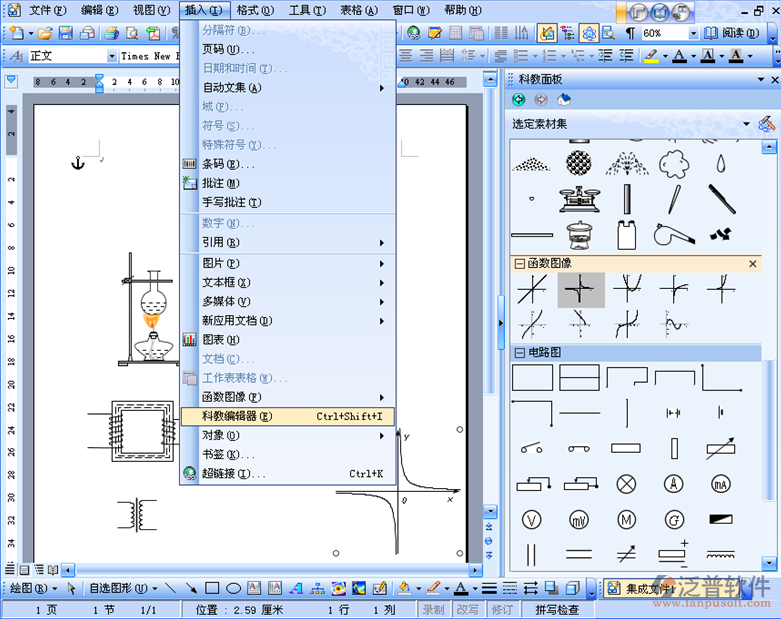The width and height of the screenshot is (781, 619).
Task: Toggle 拼写检查 spell check in status bar
Action: point(556,609)
